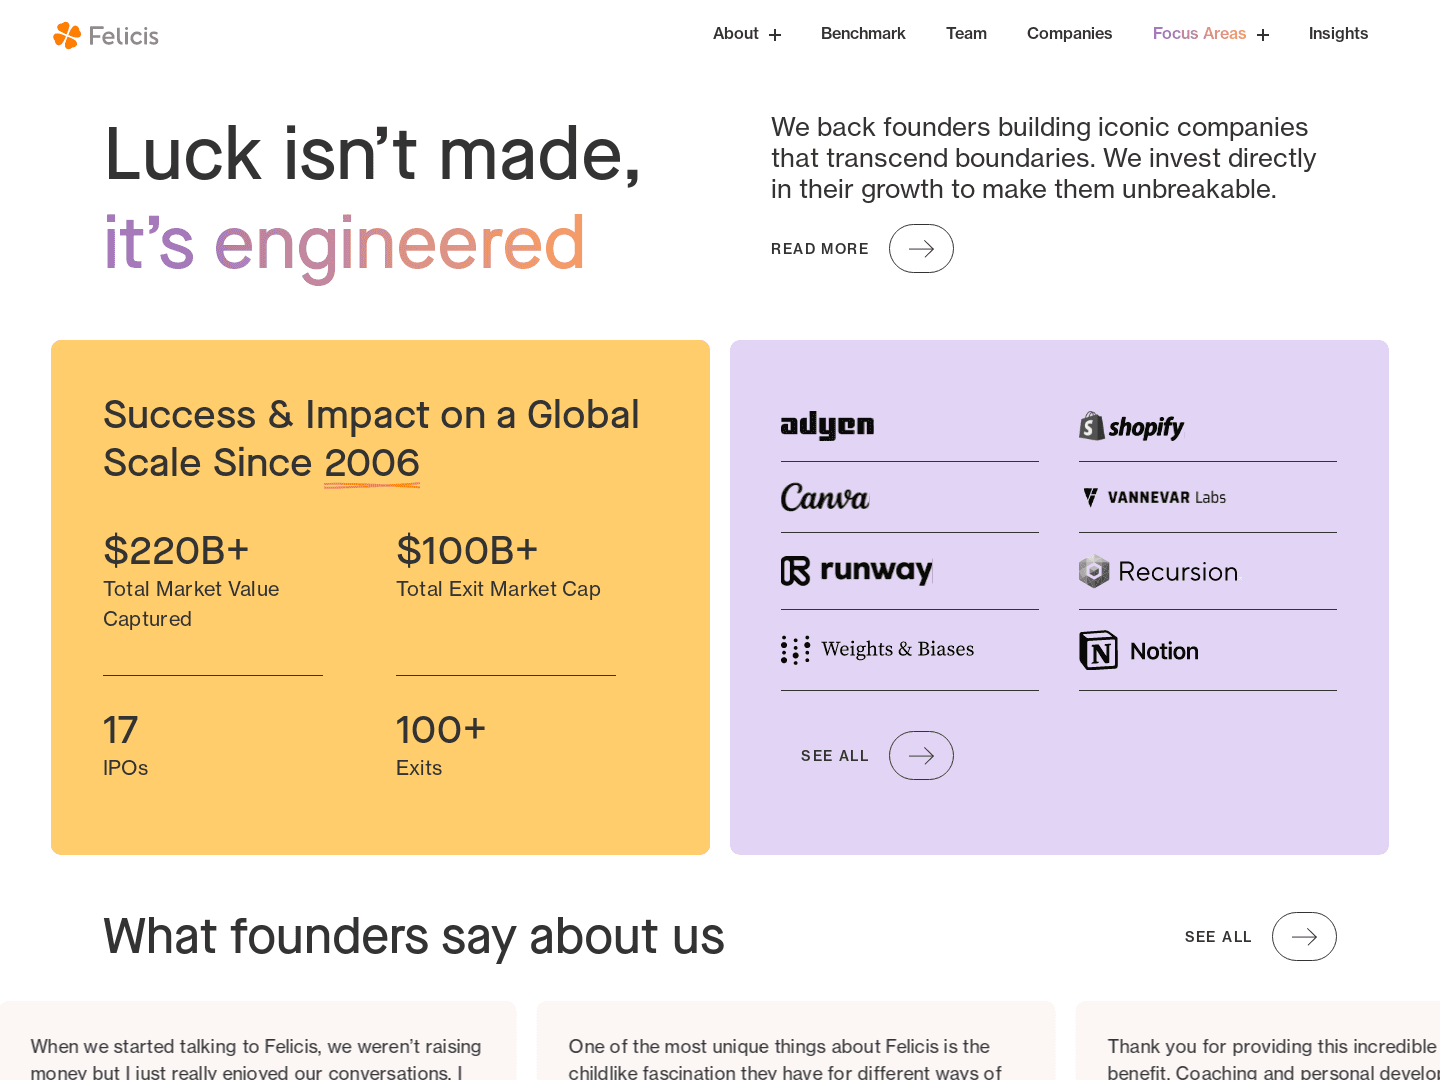
Task: Open the Companies page
Action: click(1069, 33)
